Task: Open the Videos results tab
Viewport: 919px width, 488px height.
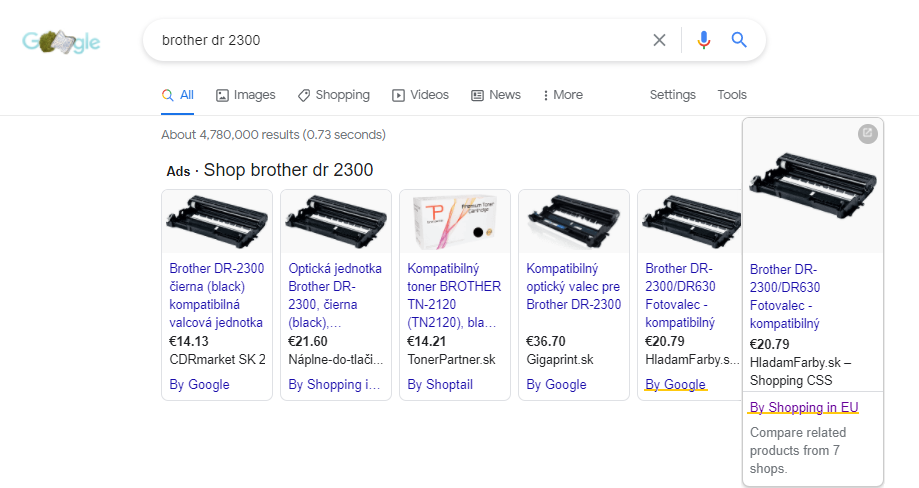Action: [x=420, y=95]
